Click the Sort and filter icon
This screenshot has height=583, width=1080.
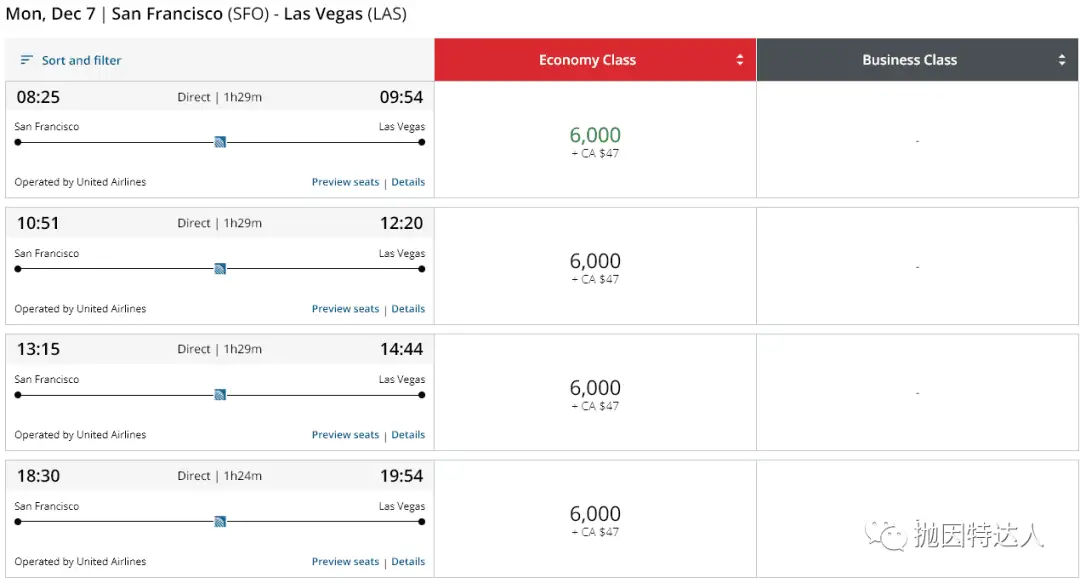coord(26,60)
